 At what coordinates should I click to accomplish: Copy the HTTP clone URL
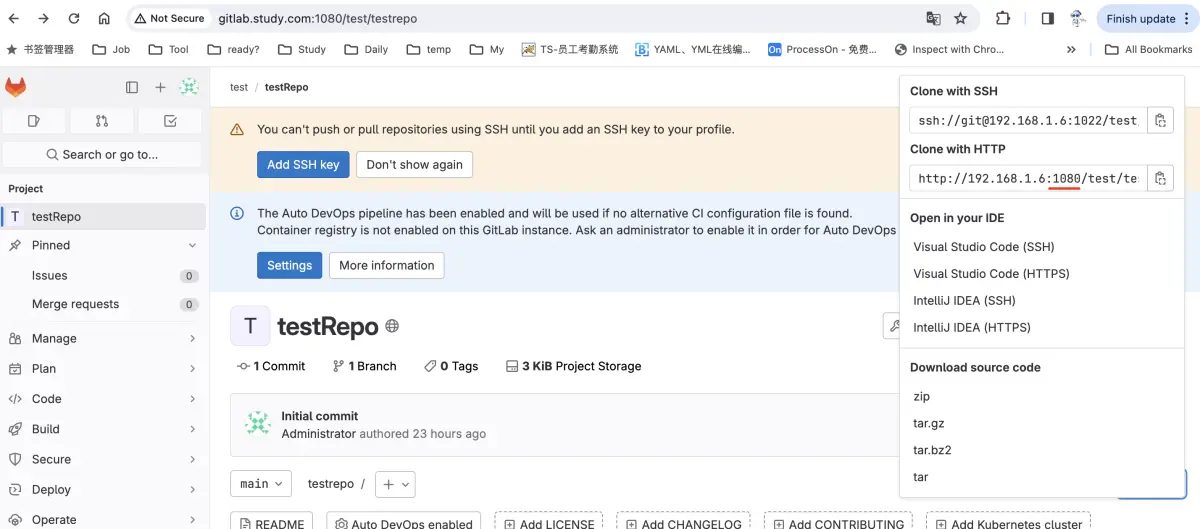pyautogui.click(x=1160, y=178)
